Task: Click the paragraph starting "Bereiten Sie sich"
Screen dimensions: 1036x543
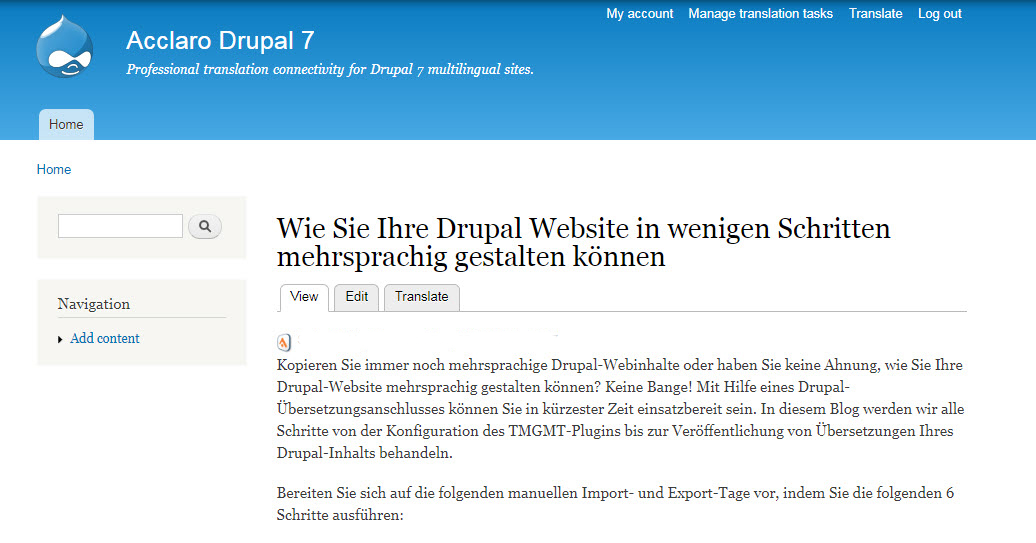Action: (x=615, y=504)
